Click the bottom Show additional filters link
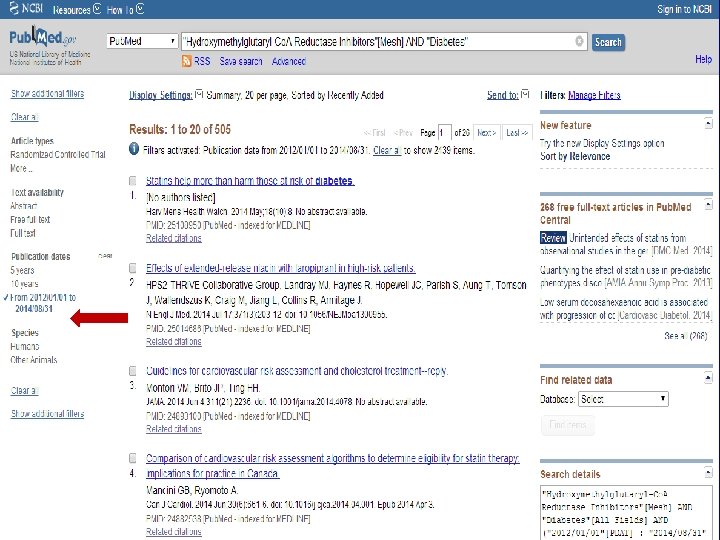 point(47,414)
